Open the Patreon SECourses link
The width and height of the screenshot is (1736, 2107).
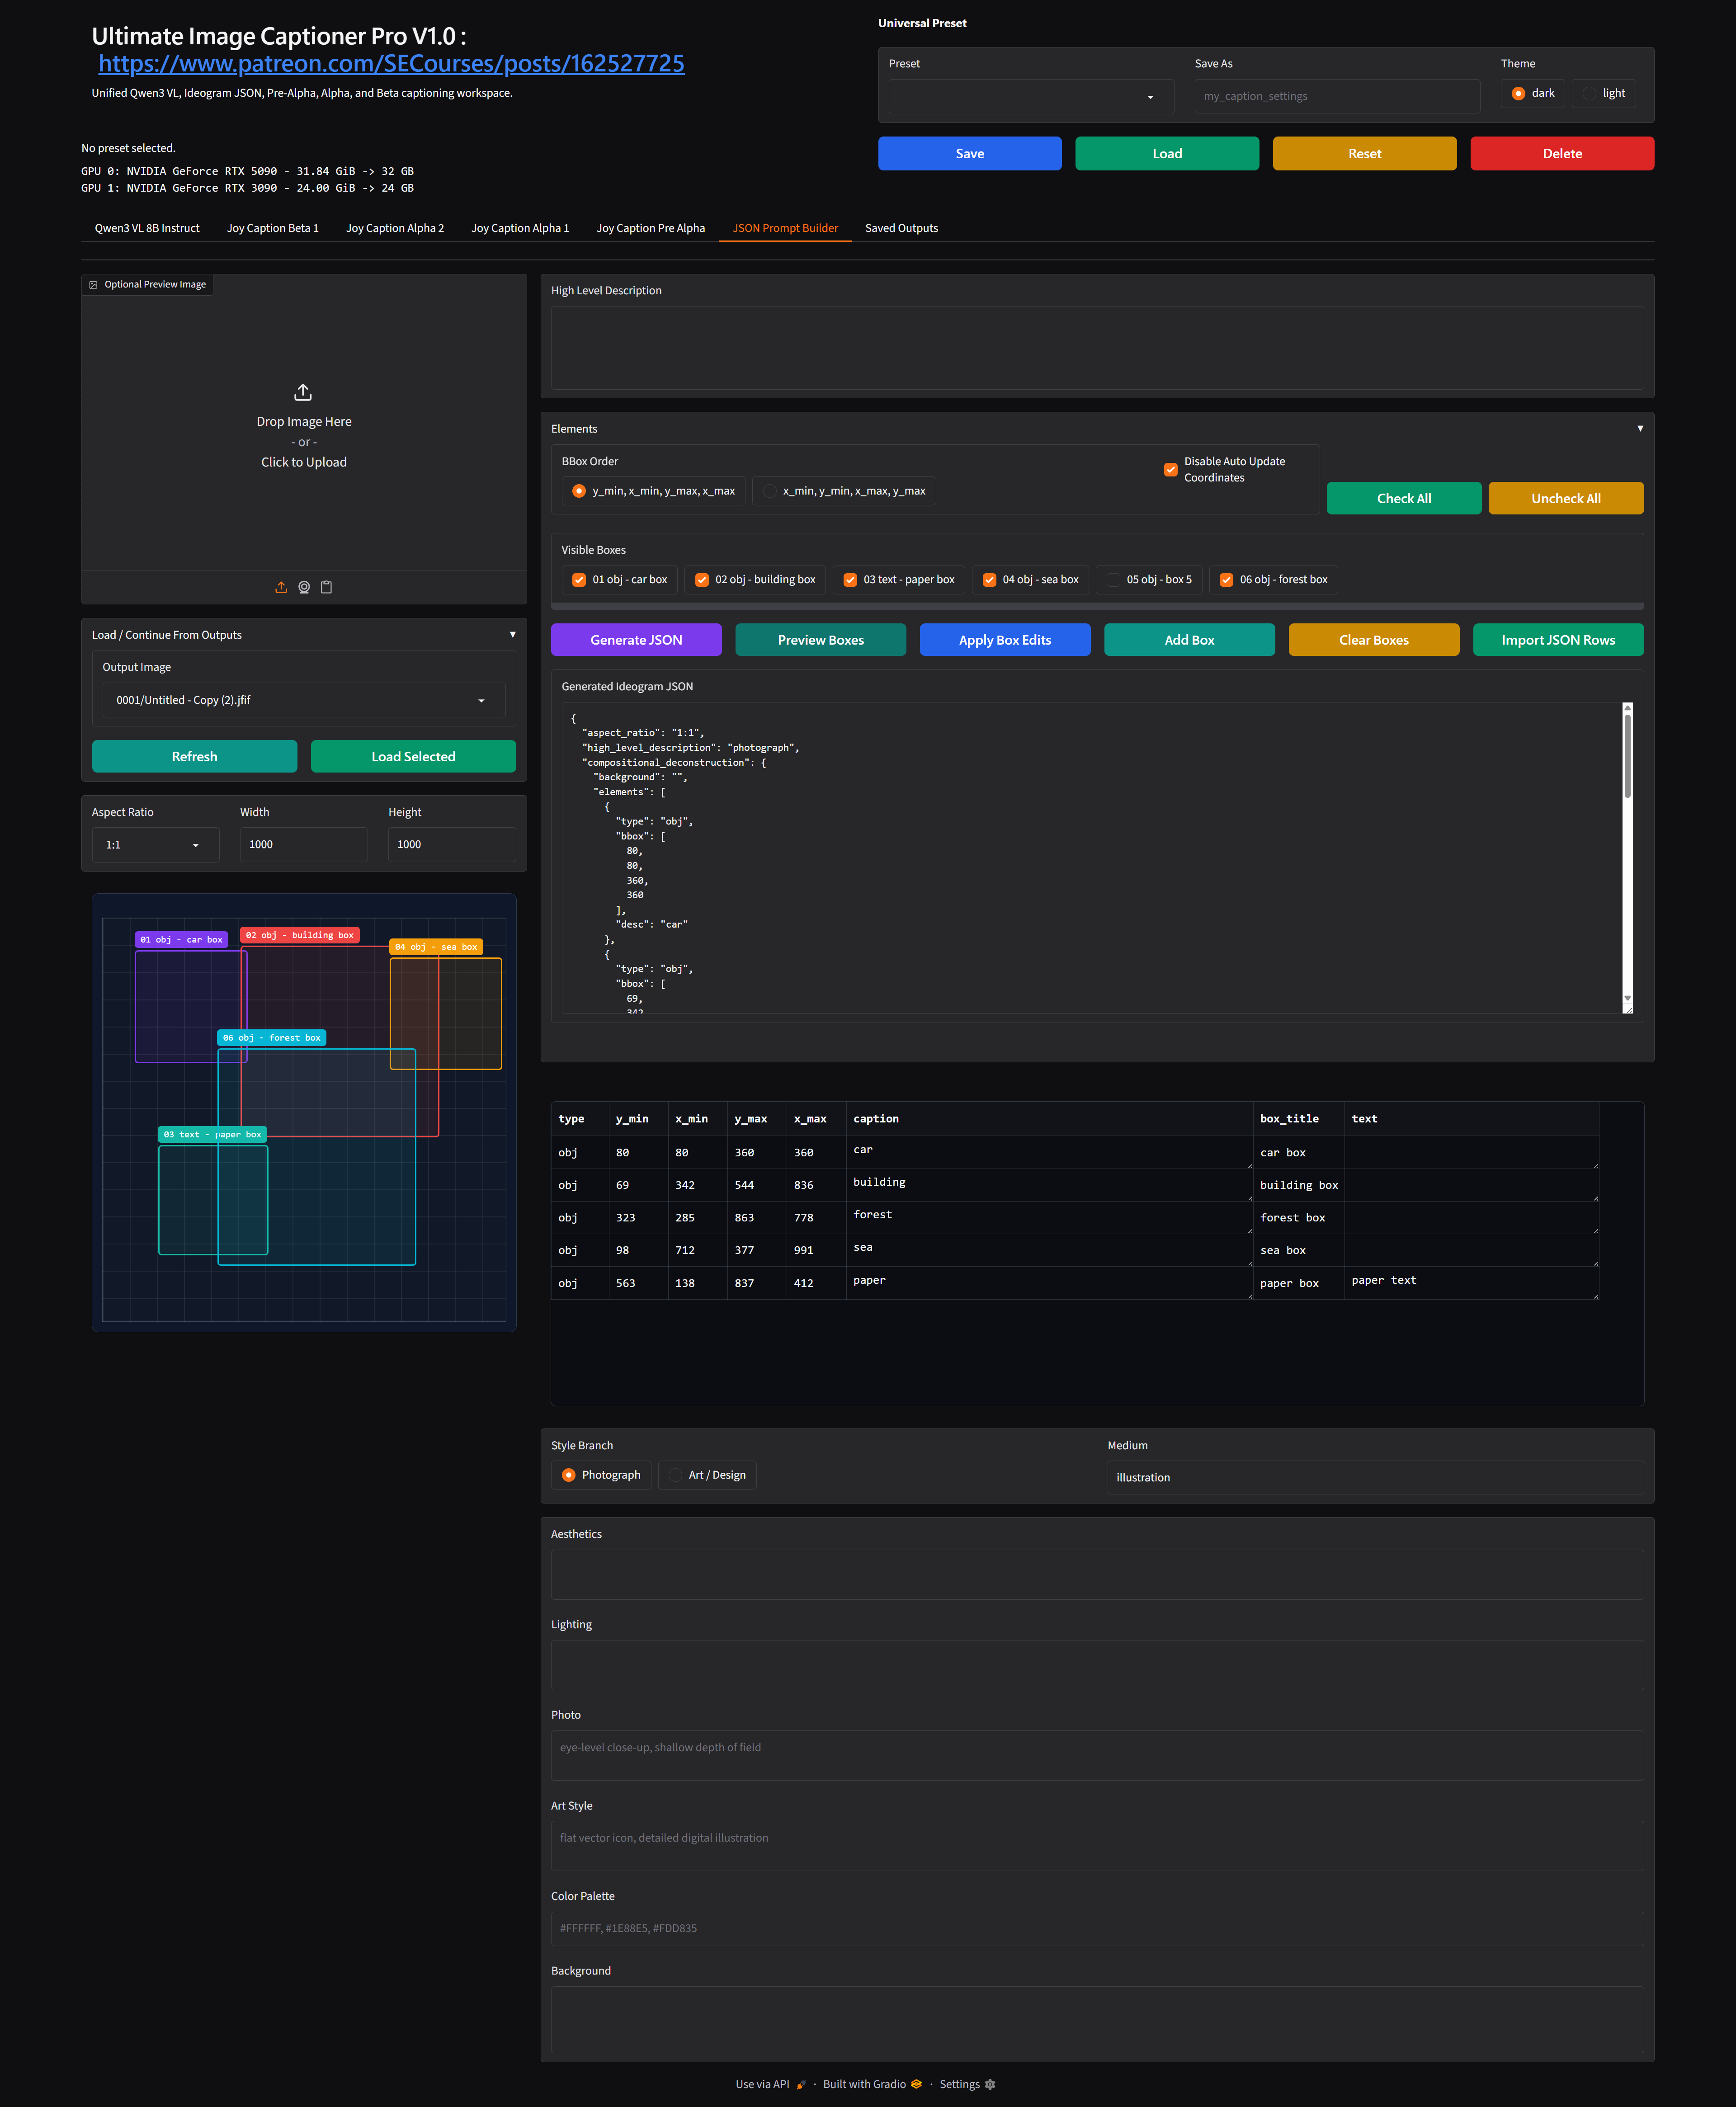(391, 64)
